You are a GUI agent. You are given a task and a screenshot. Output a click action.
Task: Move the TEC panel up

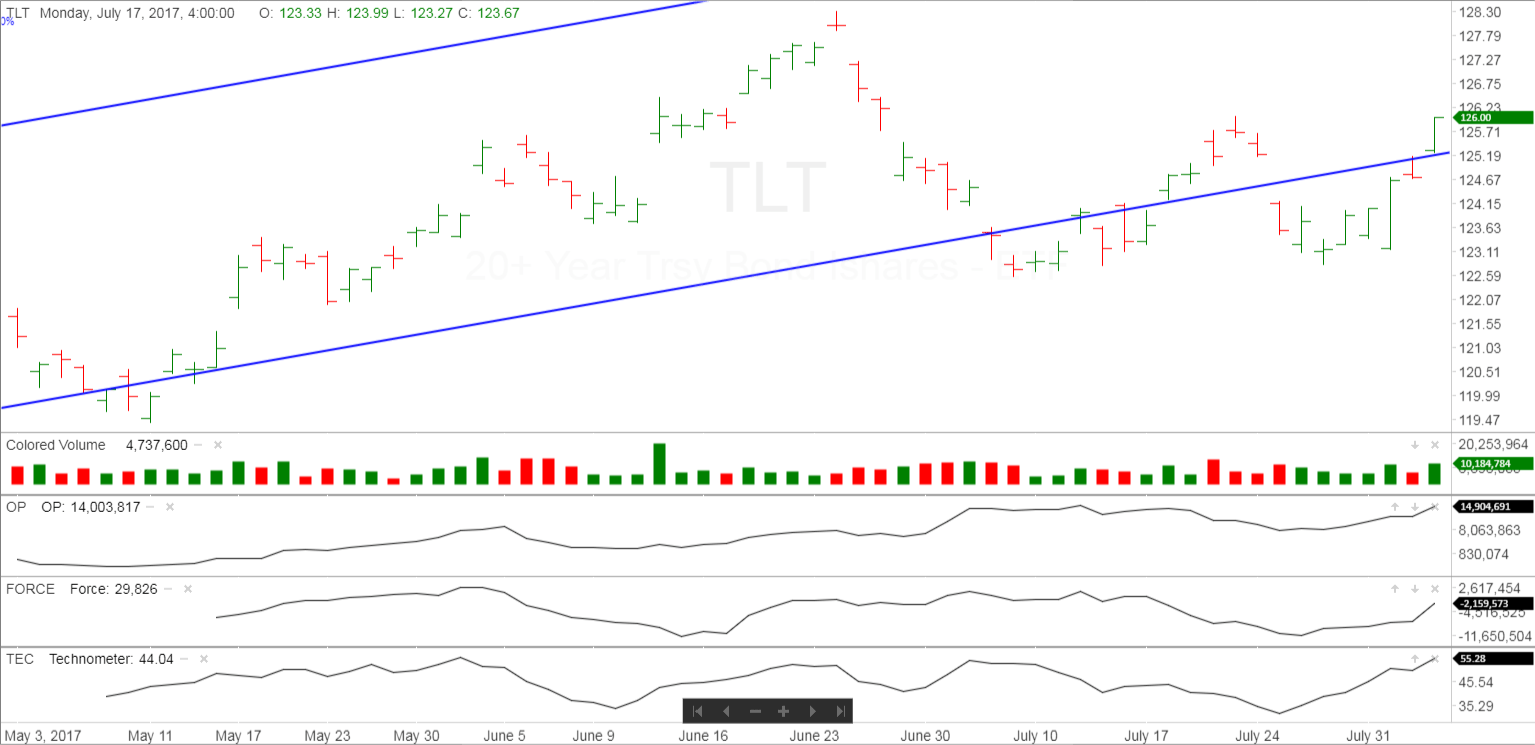pos(1415,659)
